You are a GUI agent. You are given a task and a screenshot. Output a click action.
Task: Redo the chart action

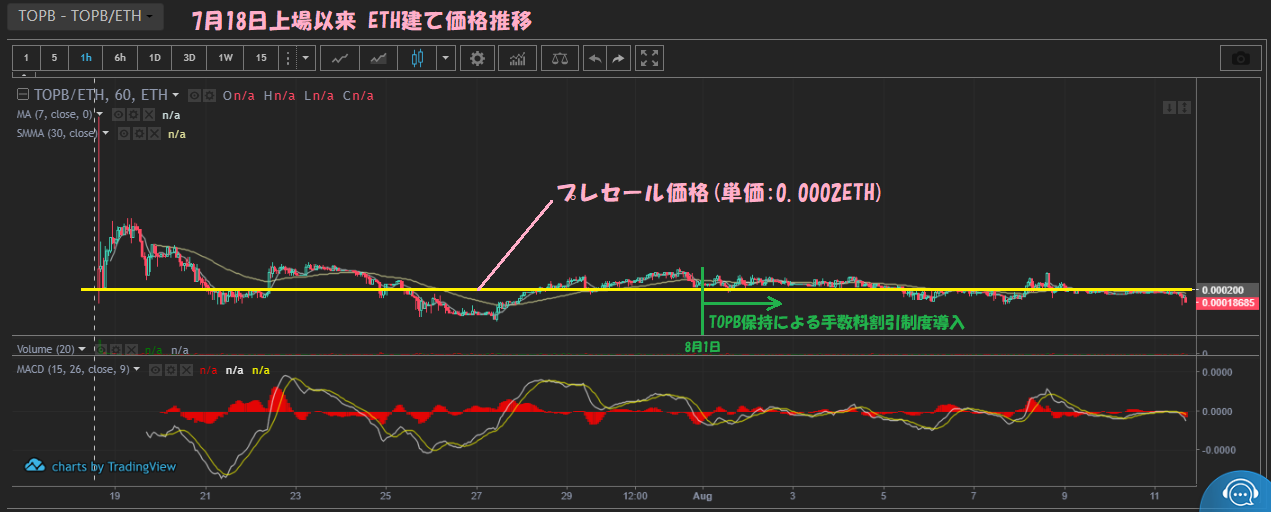click(x=619, y=58)
